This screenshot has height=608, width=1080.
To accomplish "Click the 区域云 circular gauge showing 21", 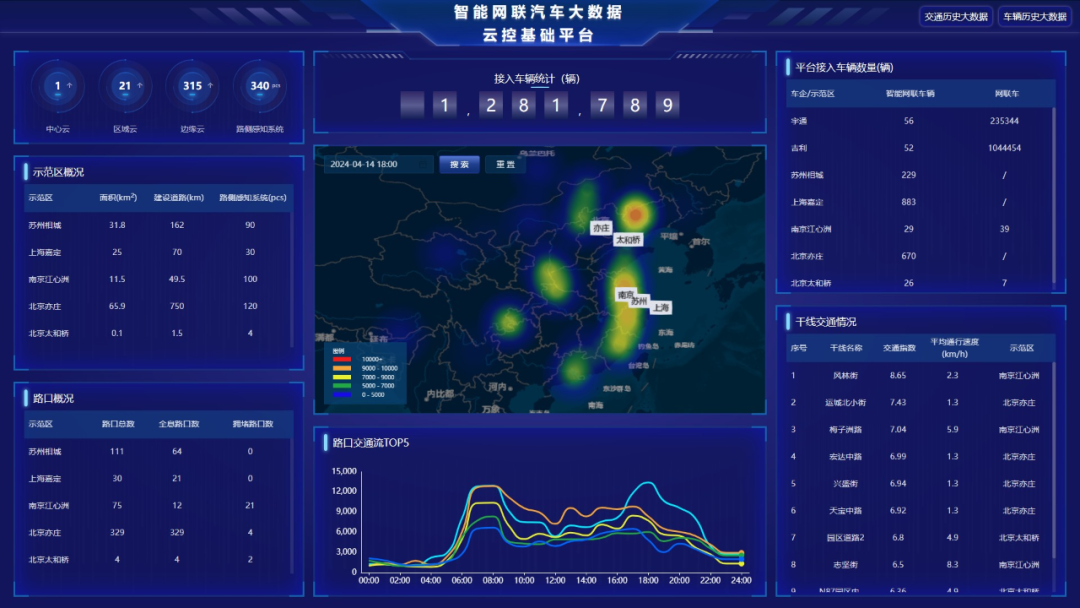I will click(125, 87).
